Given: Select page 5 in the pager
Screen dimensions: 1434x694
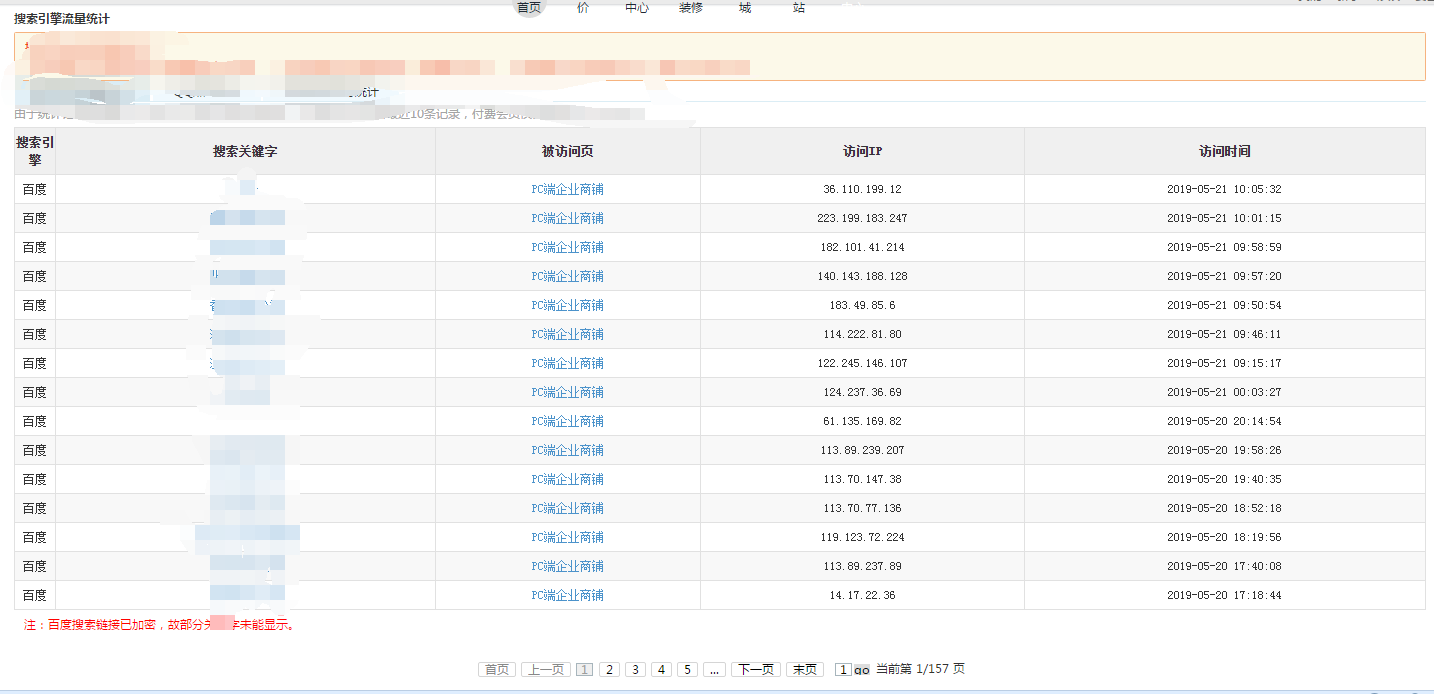Looking at the screenshot, I should click(687, 670).
